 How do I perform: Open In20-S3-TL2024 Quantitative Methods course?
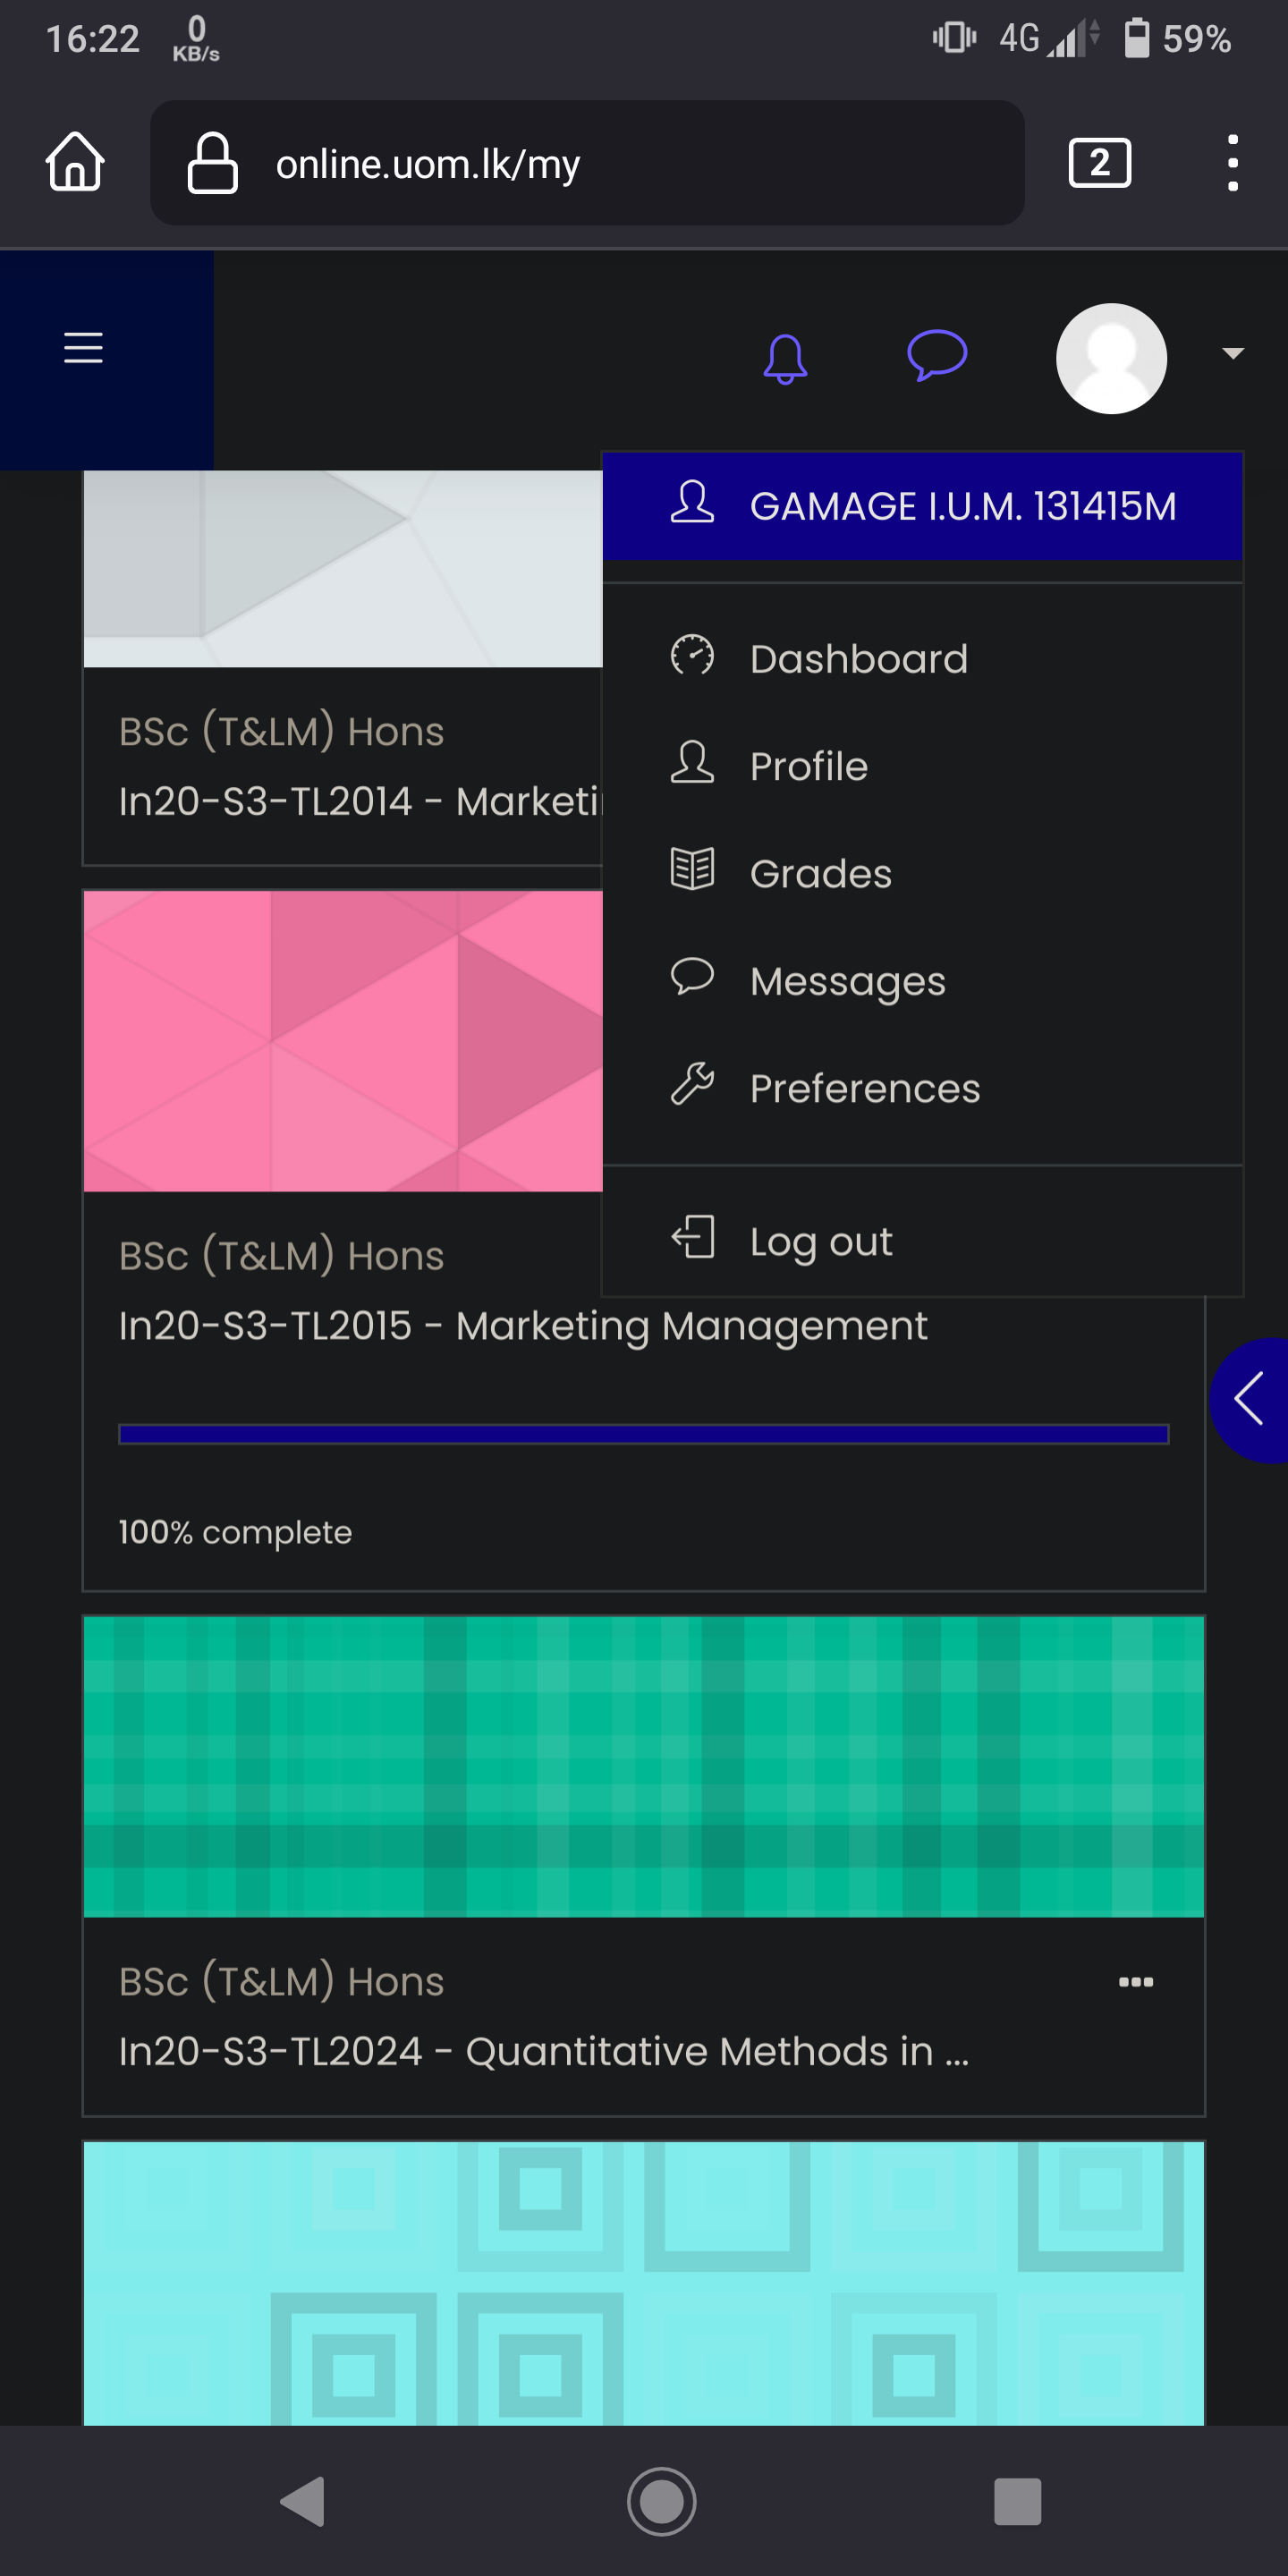[x=544, y=2051]
